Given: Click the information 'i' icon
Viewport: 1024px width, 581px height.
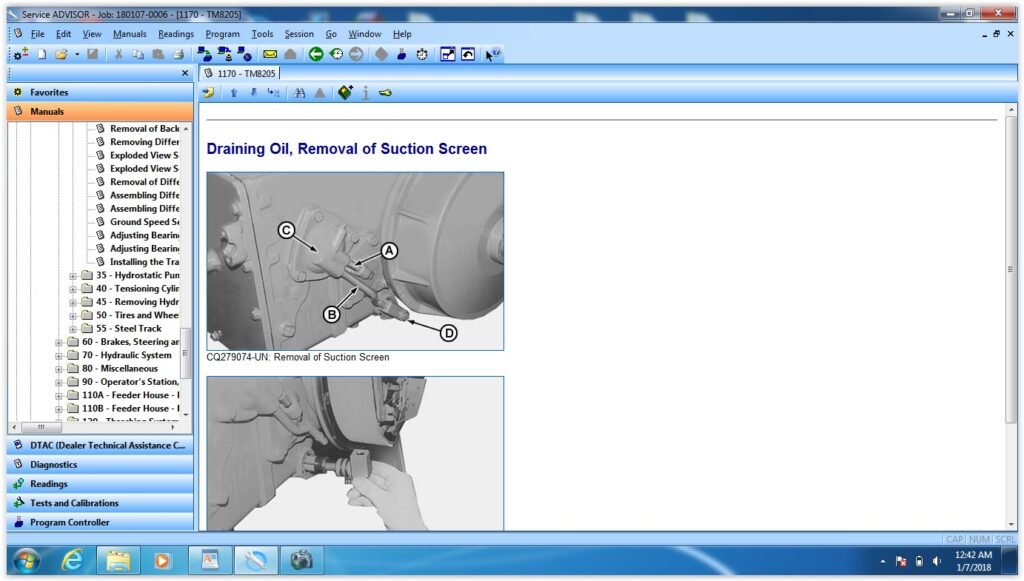Looking at the screenshot, I should (366, 92).
